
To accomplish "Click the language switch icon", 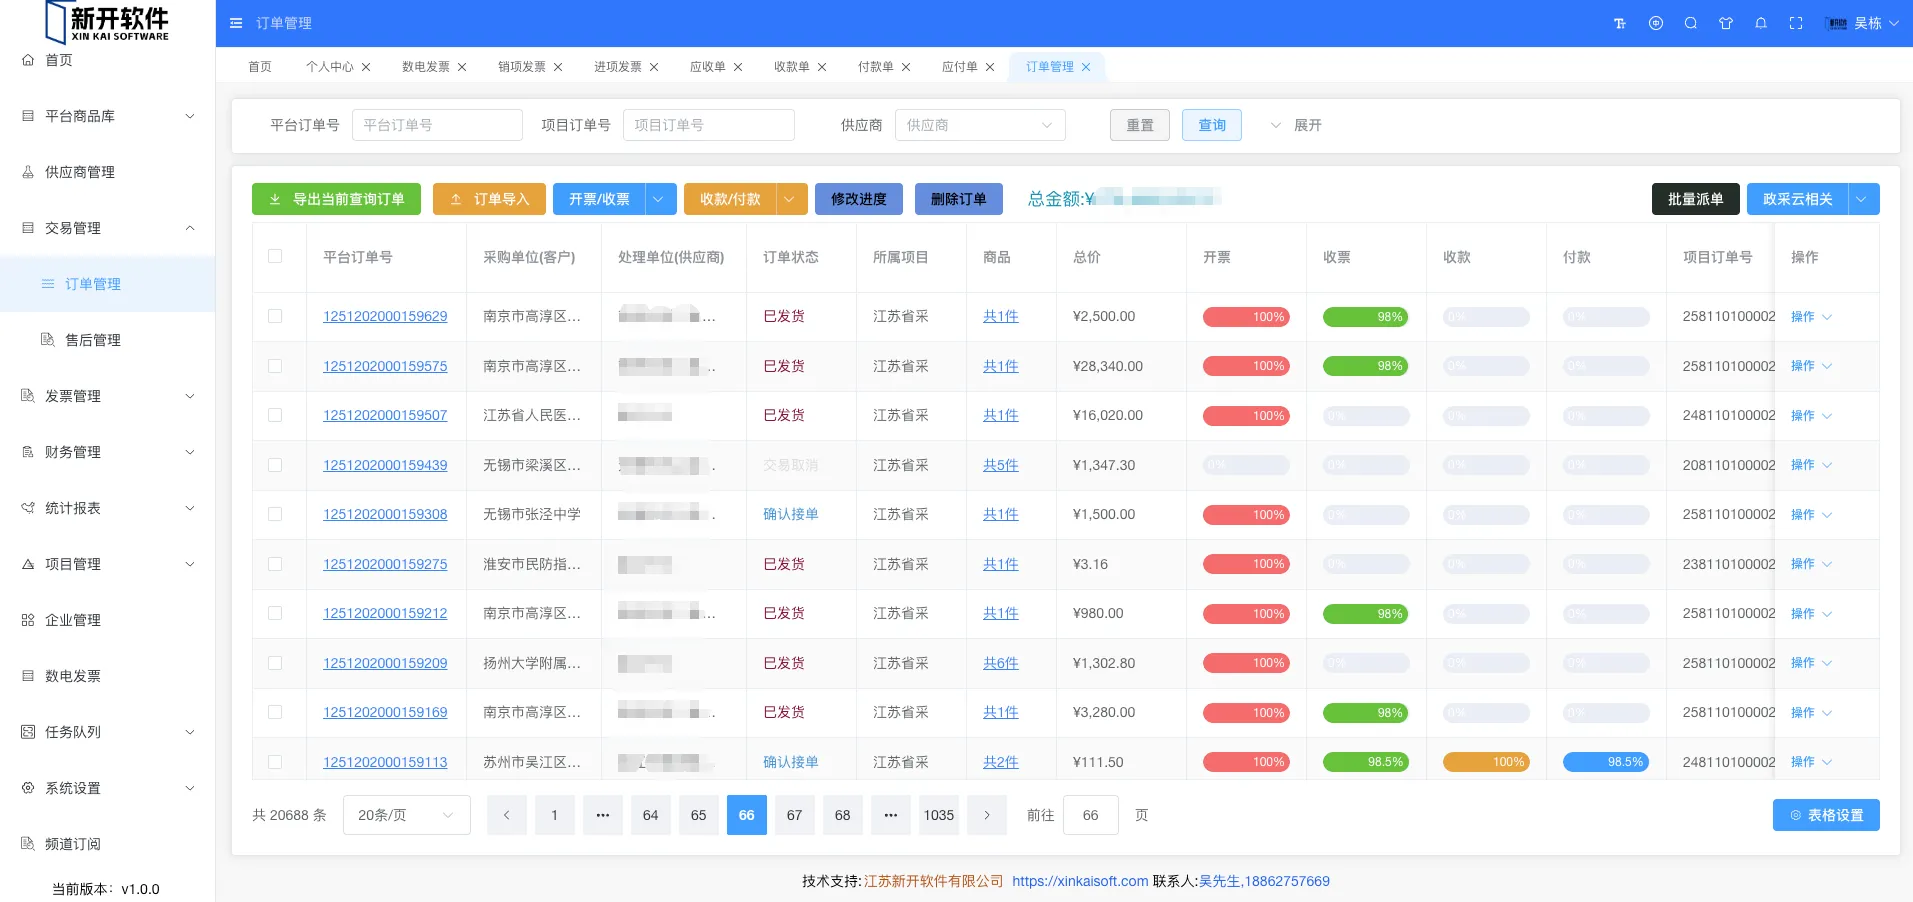I will pos(1656,23).
